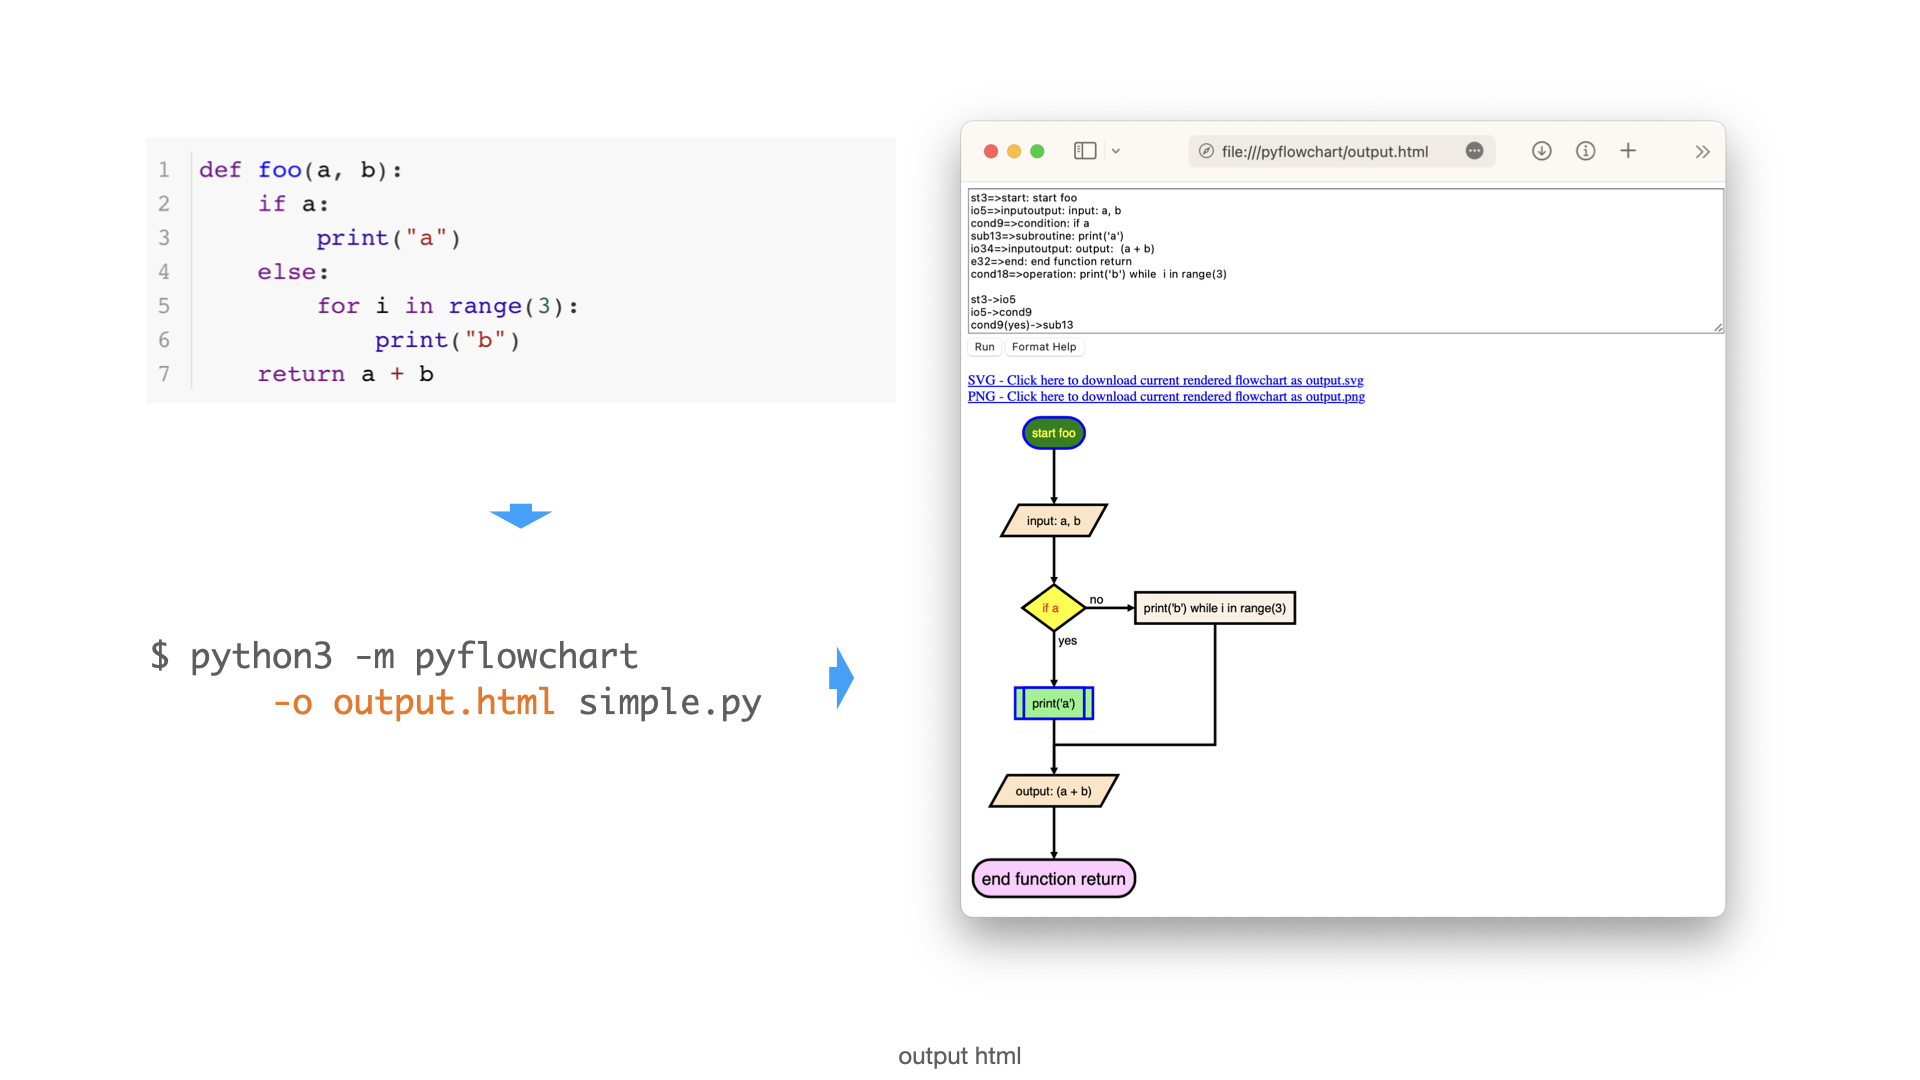Click the downloads arrow icon
This screenshot has width=1920, height=1080.
point(1541,151)
